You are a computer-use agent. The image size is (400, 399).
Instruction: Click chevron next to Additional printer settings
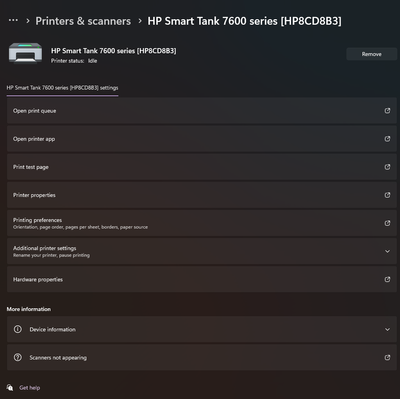point(387,251)
